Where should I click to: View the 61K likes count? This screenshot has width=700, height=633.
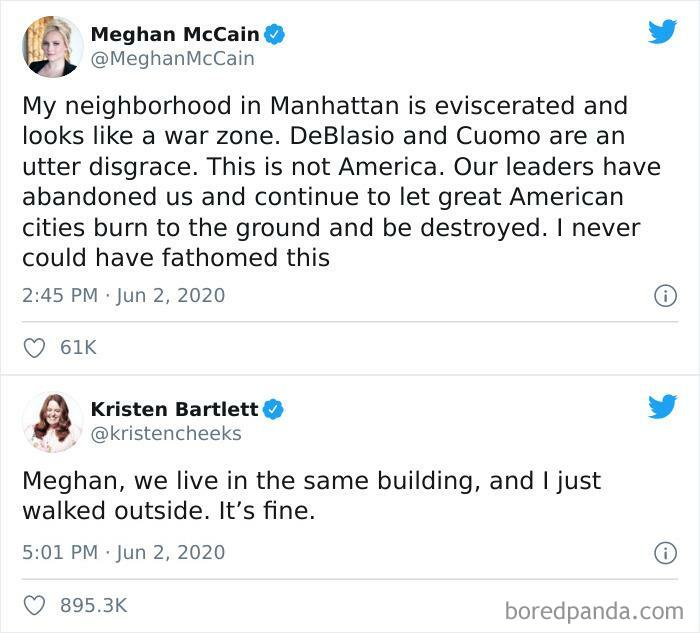click(78, 348)
